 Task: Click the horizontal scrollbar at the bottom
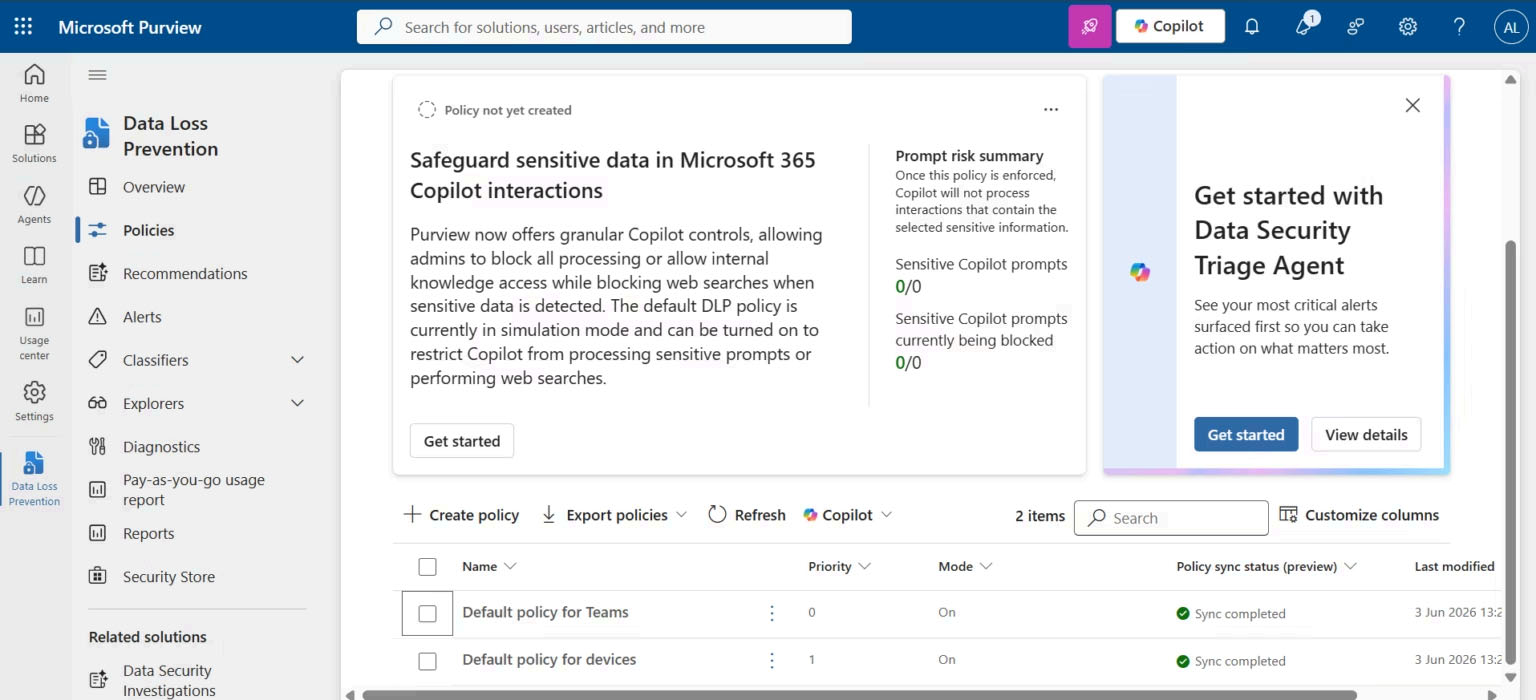point(860,694)
